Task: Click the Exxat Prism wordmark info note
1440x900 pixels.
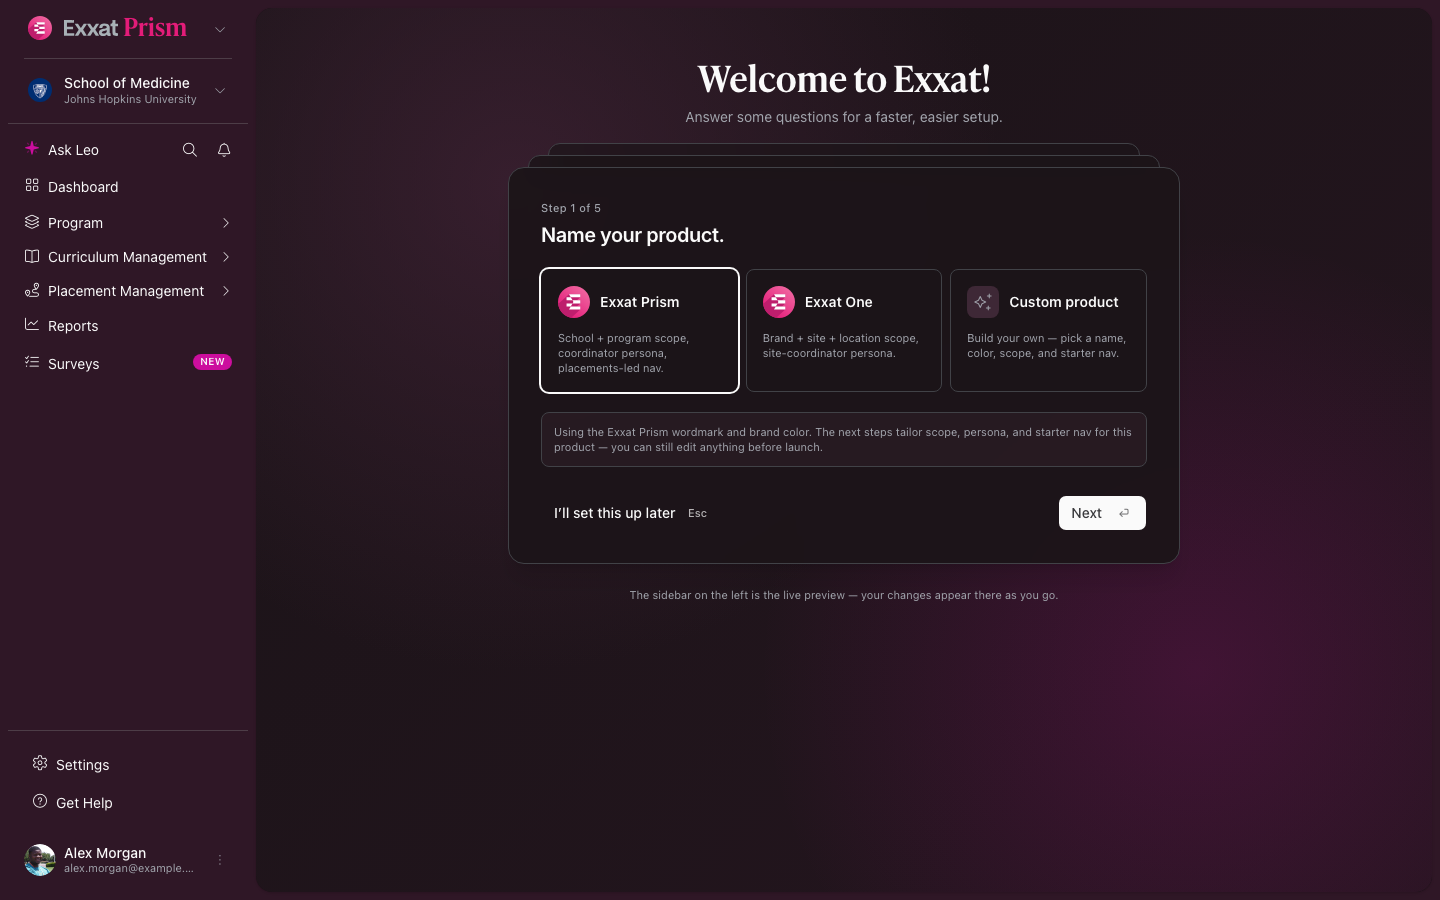Action: (844, 440)
